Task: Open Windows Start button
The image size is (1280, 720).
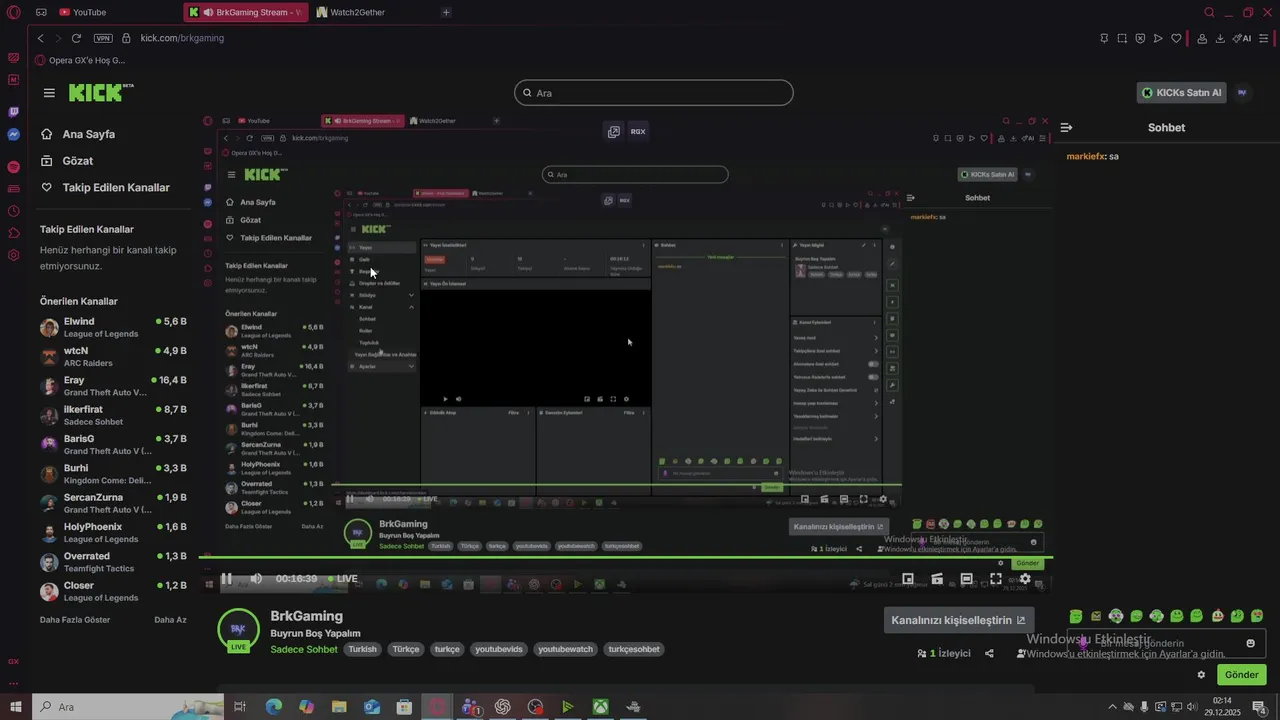Action: [x=15, y=707]
